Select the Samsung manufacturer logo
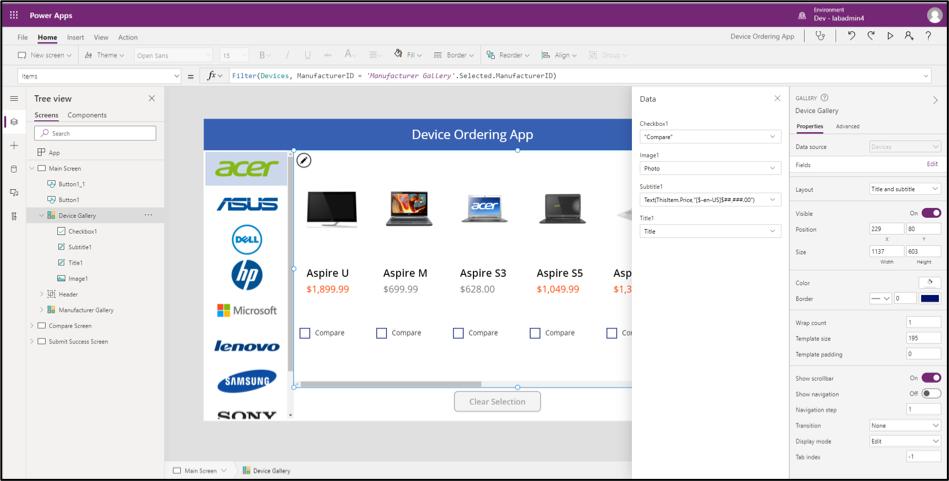Viewport: 949px width, 481px height. coord(247,381)
